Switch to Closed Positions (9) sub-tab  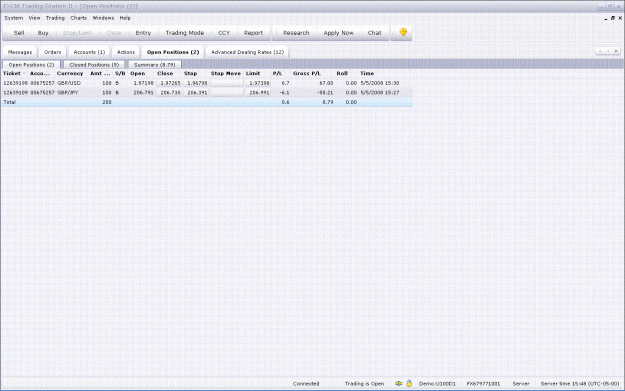94,65
